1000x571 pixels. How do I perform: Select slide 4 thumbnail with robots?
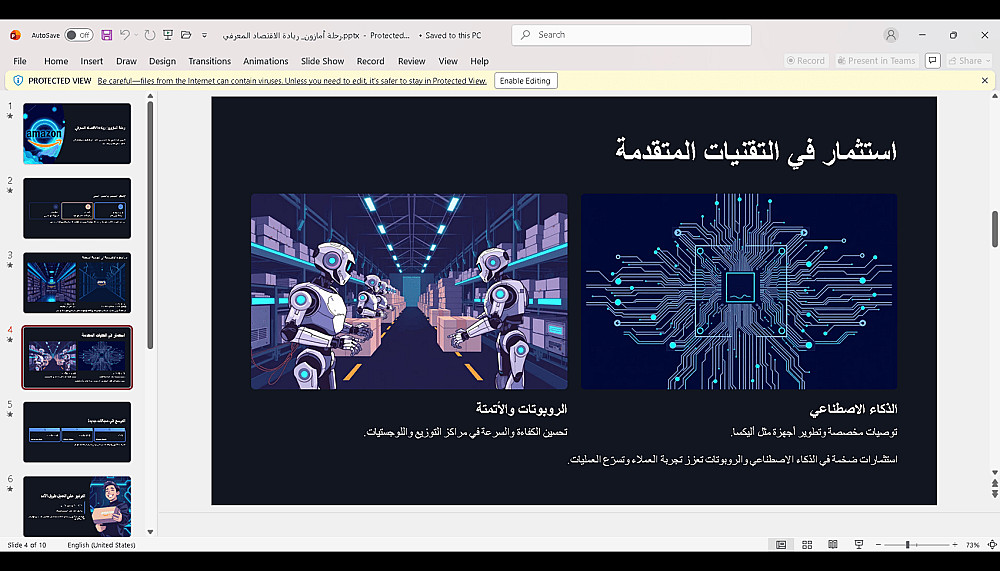click(x=77, y=357)
